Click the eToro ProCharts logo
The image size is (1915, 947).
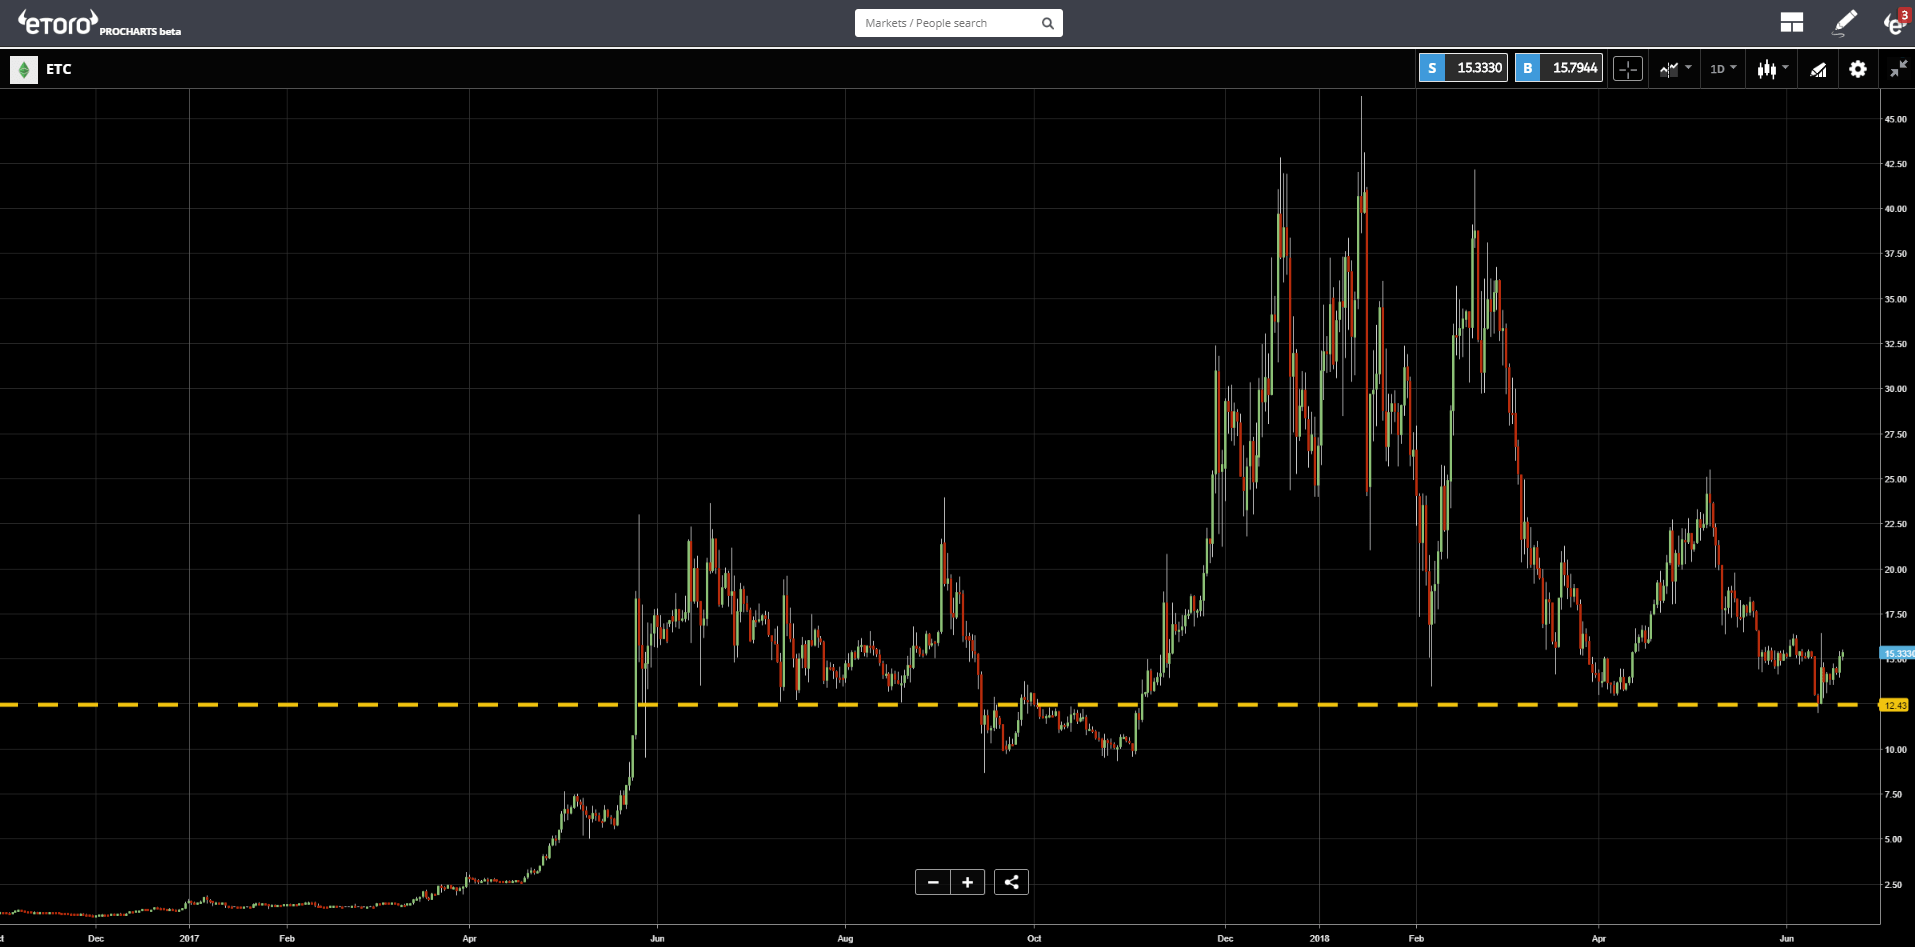[99, 23]
